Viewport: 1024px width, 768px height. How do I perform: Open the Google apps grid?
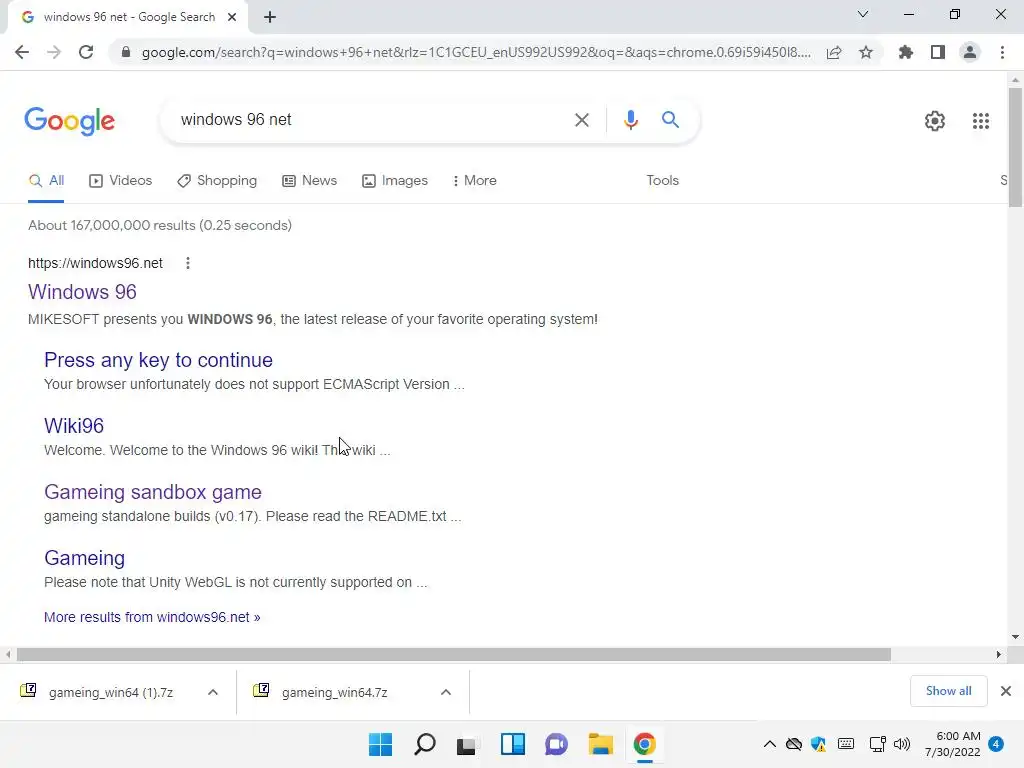980,121
